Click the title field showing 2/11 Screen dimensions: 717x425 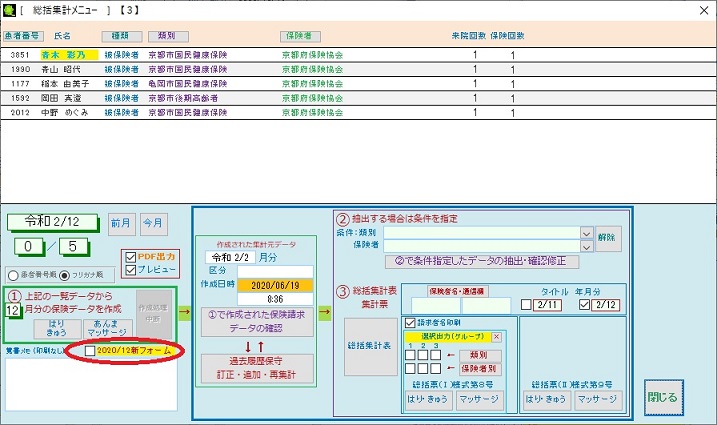pyautogui.click(x=547, y=305)
